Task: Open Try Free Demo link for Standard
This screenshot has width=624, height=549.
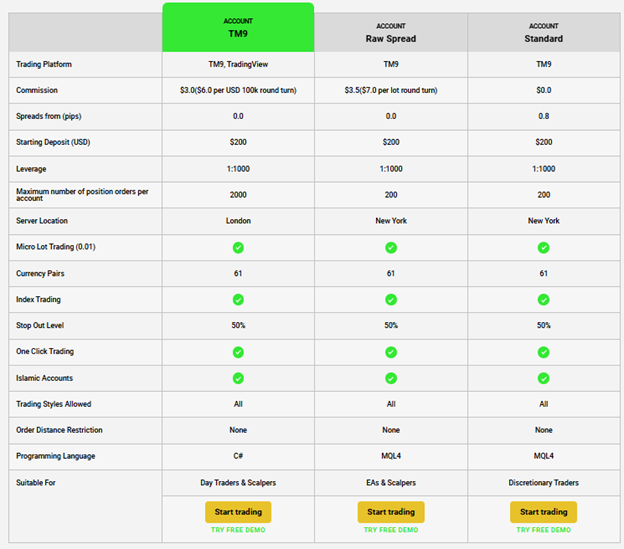Action: point(543,530)
